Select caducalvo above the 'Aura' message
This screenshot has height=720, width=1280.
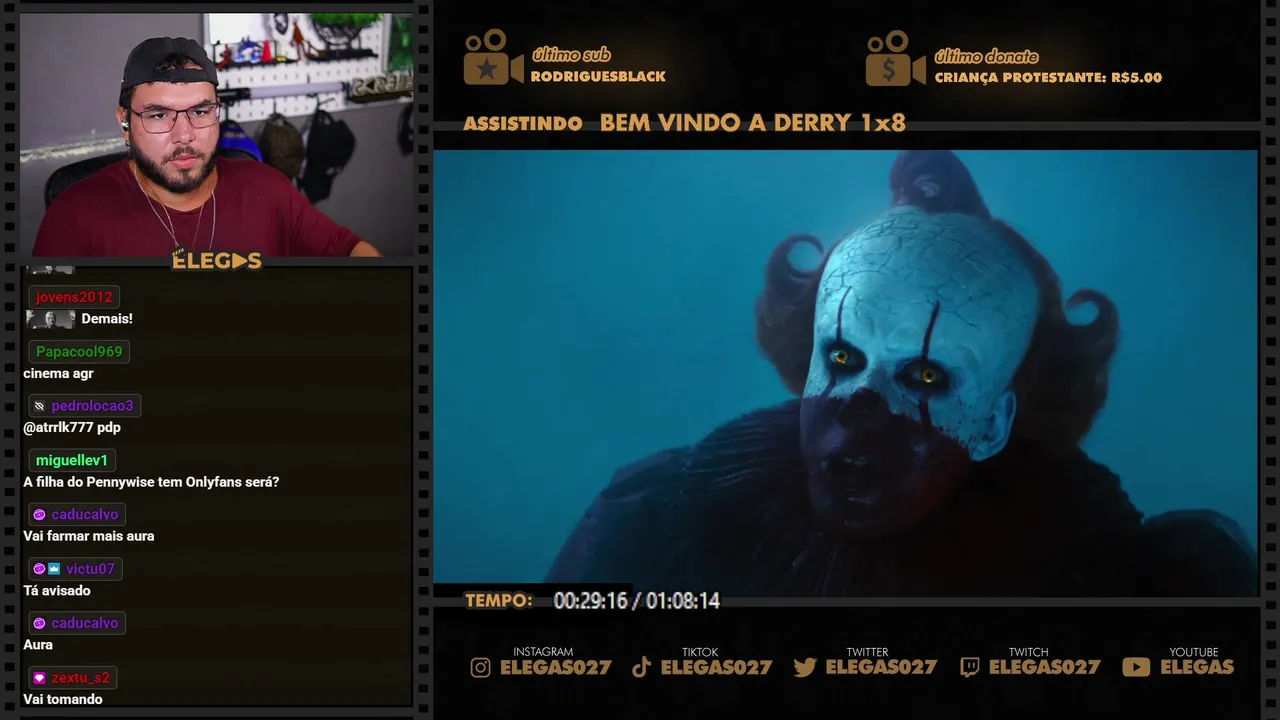click(85, 623)
